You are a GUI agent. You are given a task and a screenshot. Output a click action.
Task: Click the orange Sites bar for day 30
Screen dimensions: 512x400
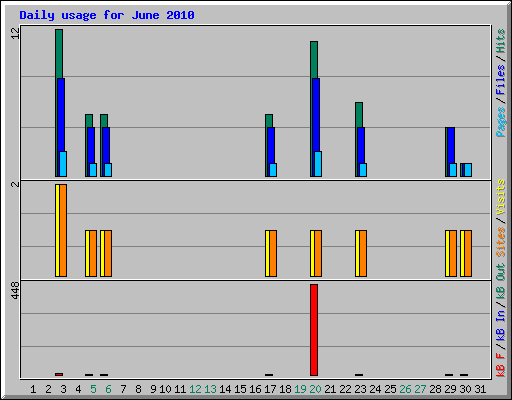[468, 253]
